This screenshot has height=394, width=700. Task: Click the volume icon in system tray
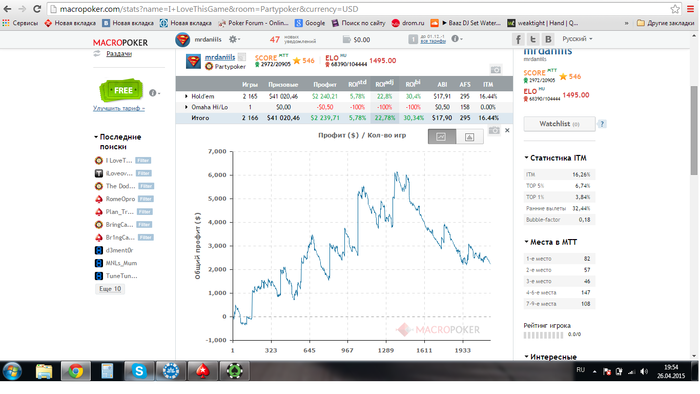644,371
